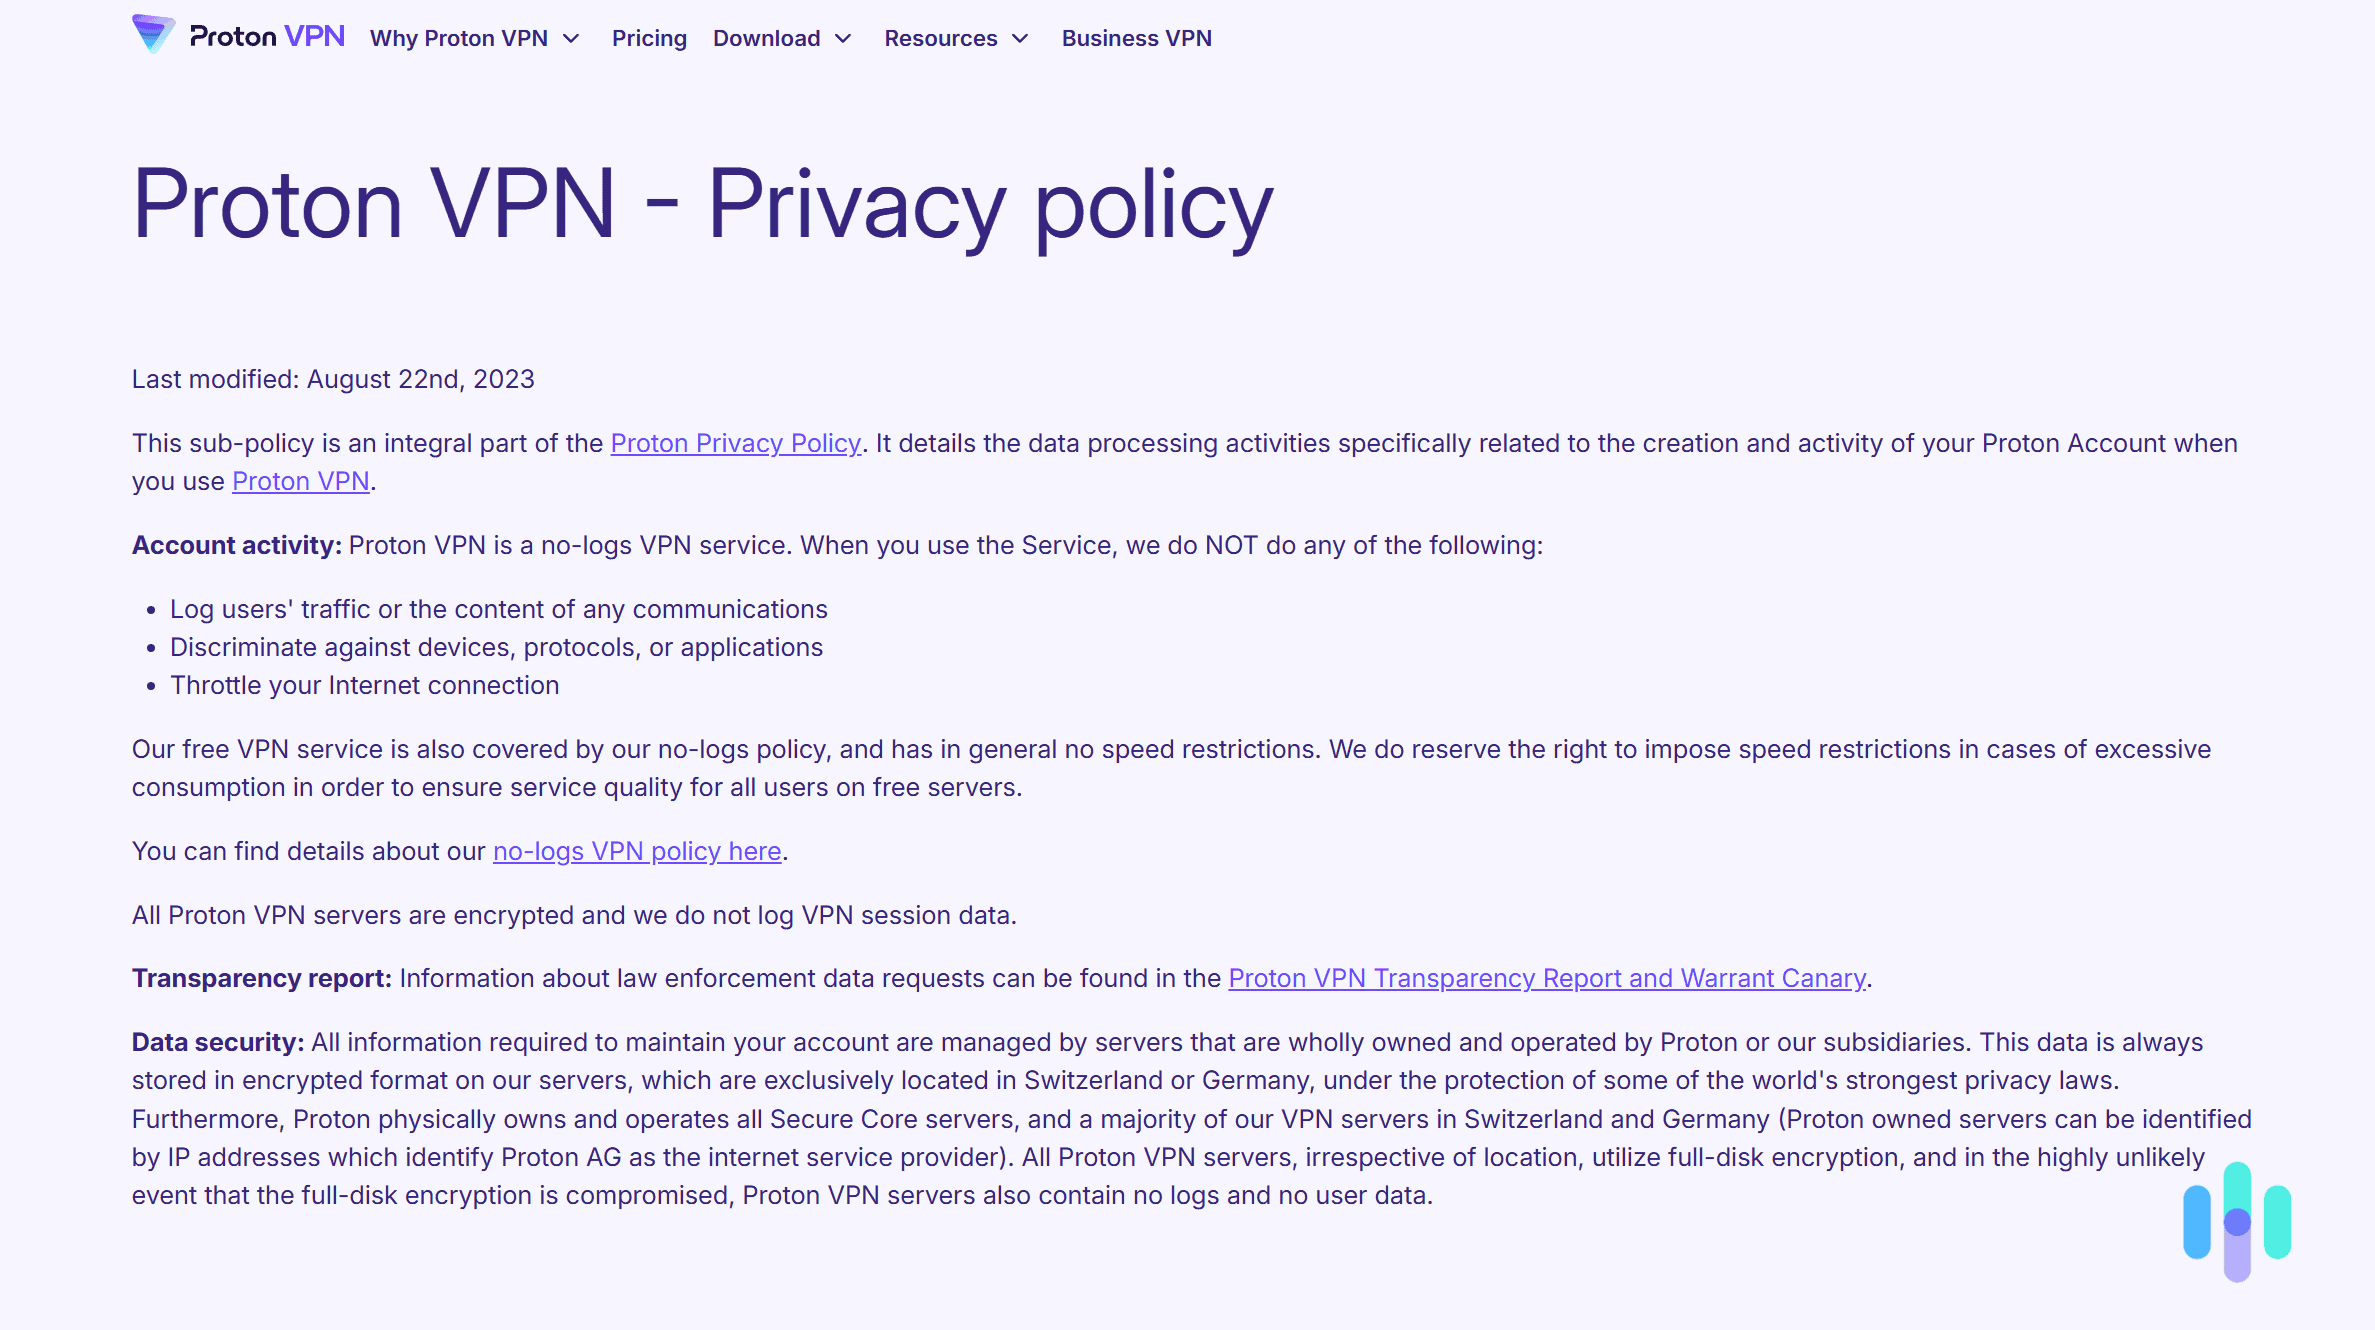The image size is (2375, 1330).
Task: Click the Account activity bold label
Action: [x=235, y=545]
